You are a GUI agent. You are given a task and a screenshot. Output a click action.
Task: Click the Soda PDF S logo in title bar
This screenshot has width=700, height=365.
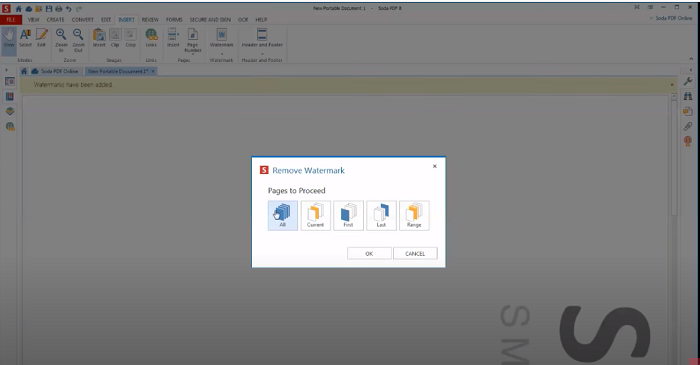pos(6,9)
